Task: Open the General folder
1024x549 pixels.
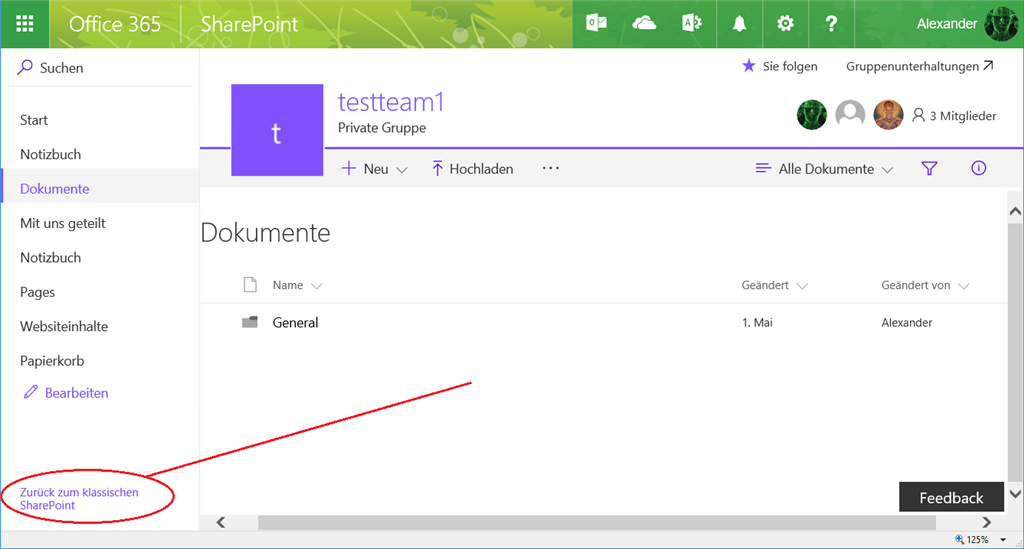Action: click(295, 322)
